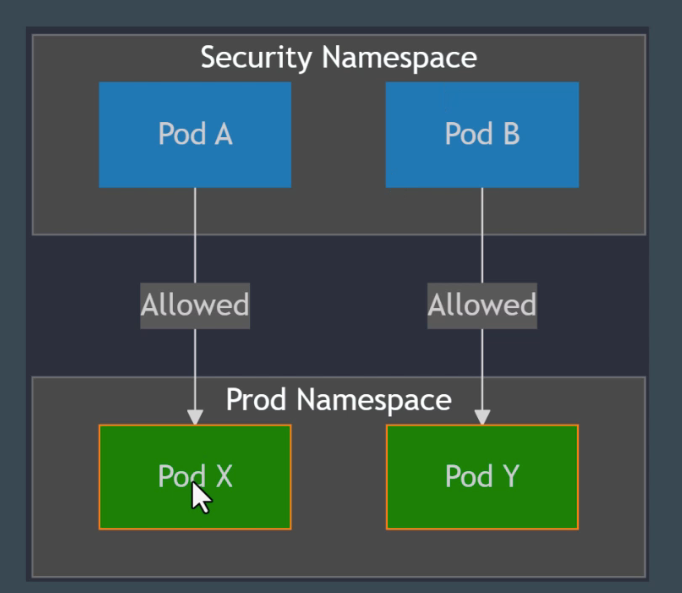682x593 pixels.
Task: Click the Security Namespace title text
Action: [338, 58]
